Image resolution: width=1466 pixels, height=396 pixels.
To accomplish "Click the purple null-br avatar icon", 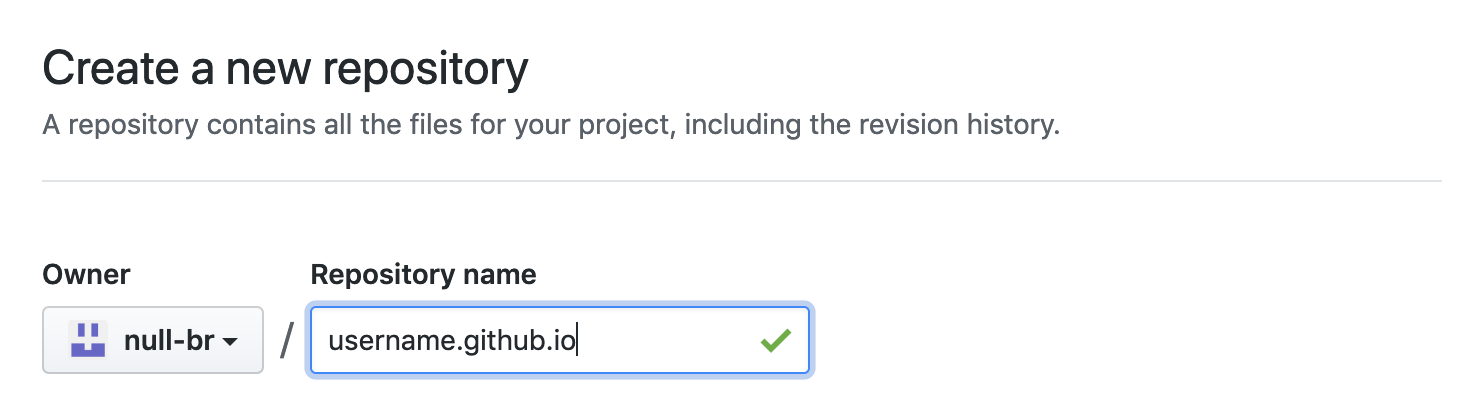I will 88,340.
